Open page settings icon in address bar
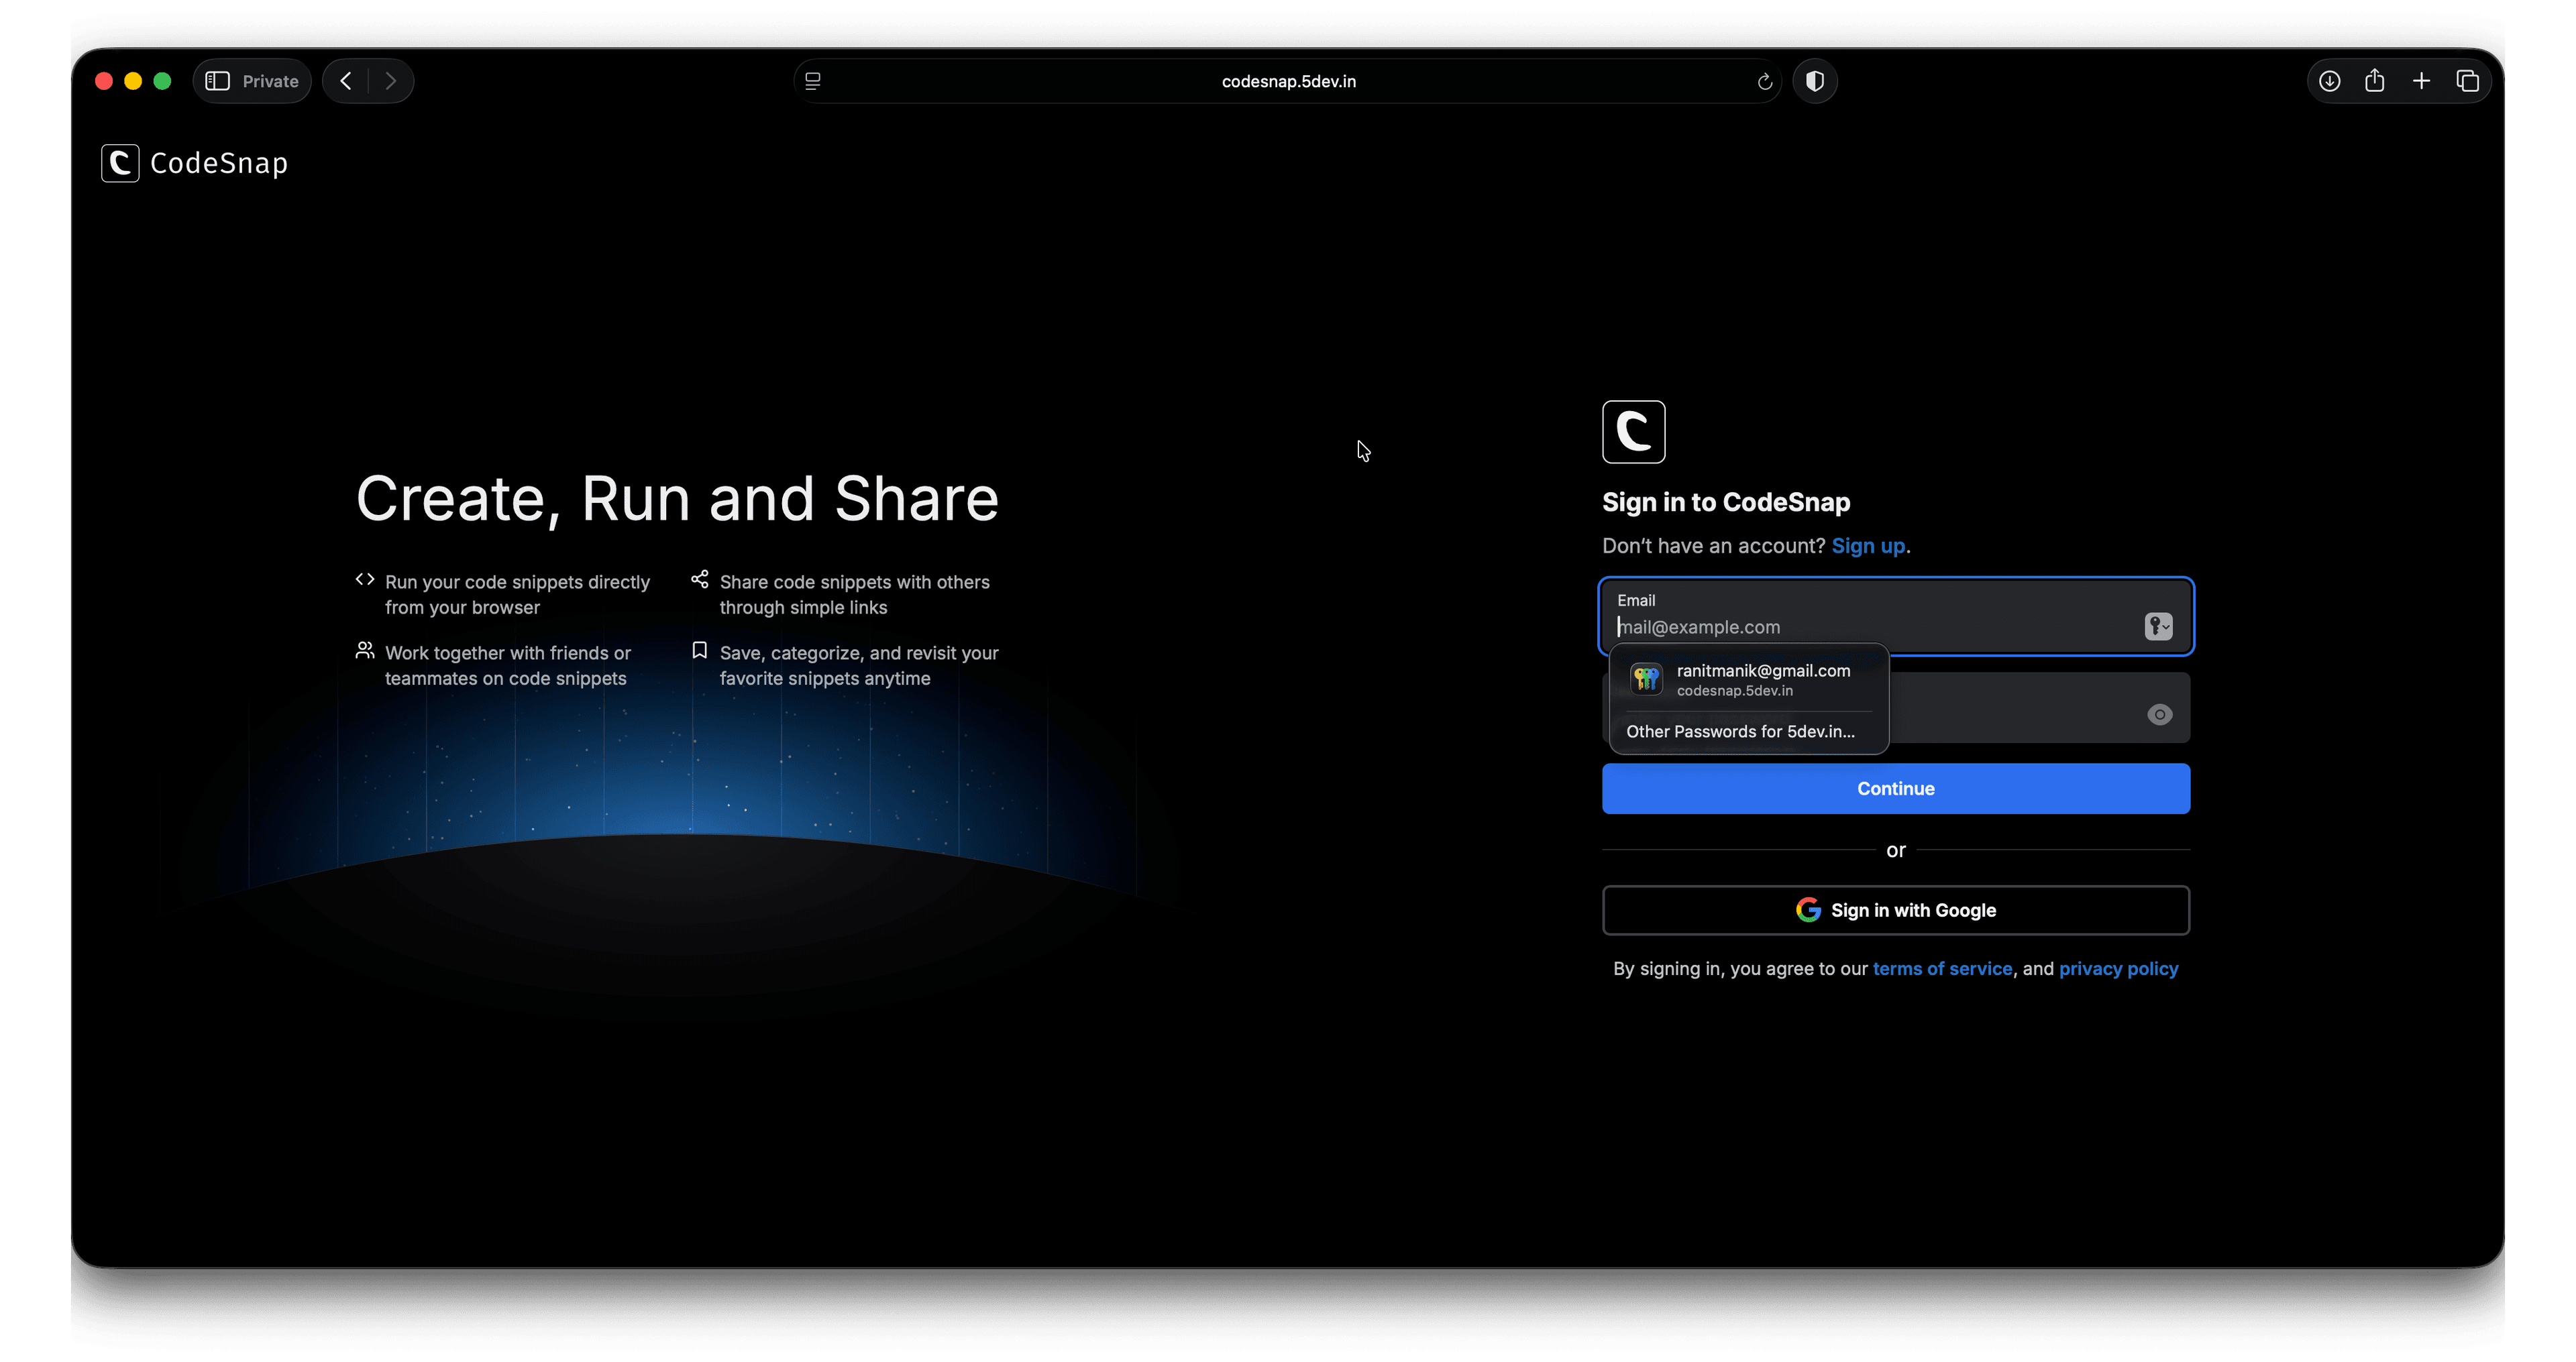The width and height of the screenshot is (2576, 1362). [x=813, y=81]
